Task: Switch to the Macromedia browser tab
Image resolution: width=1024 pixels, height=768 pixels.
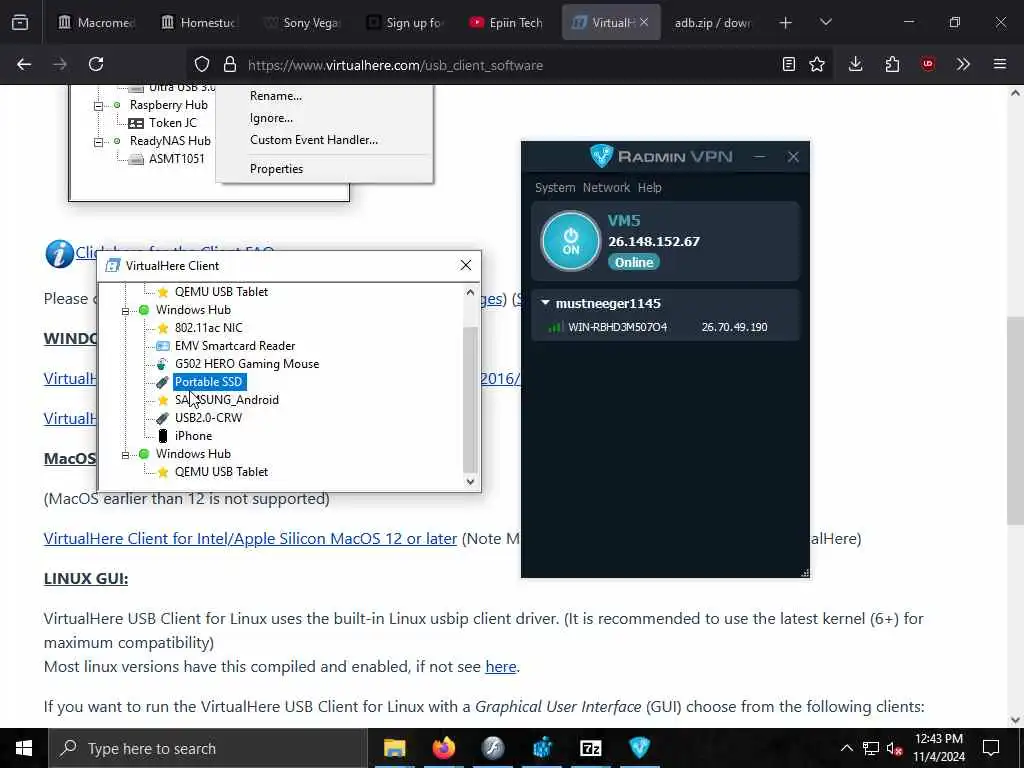Action: [x=96, y=23]
